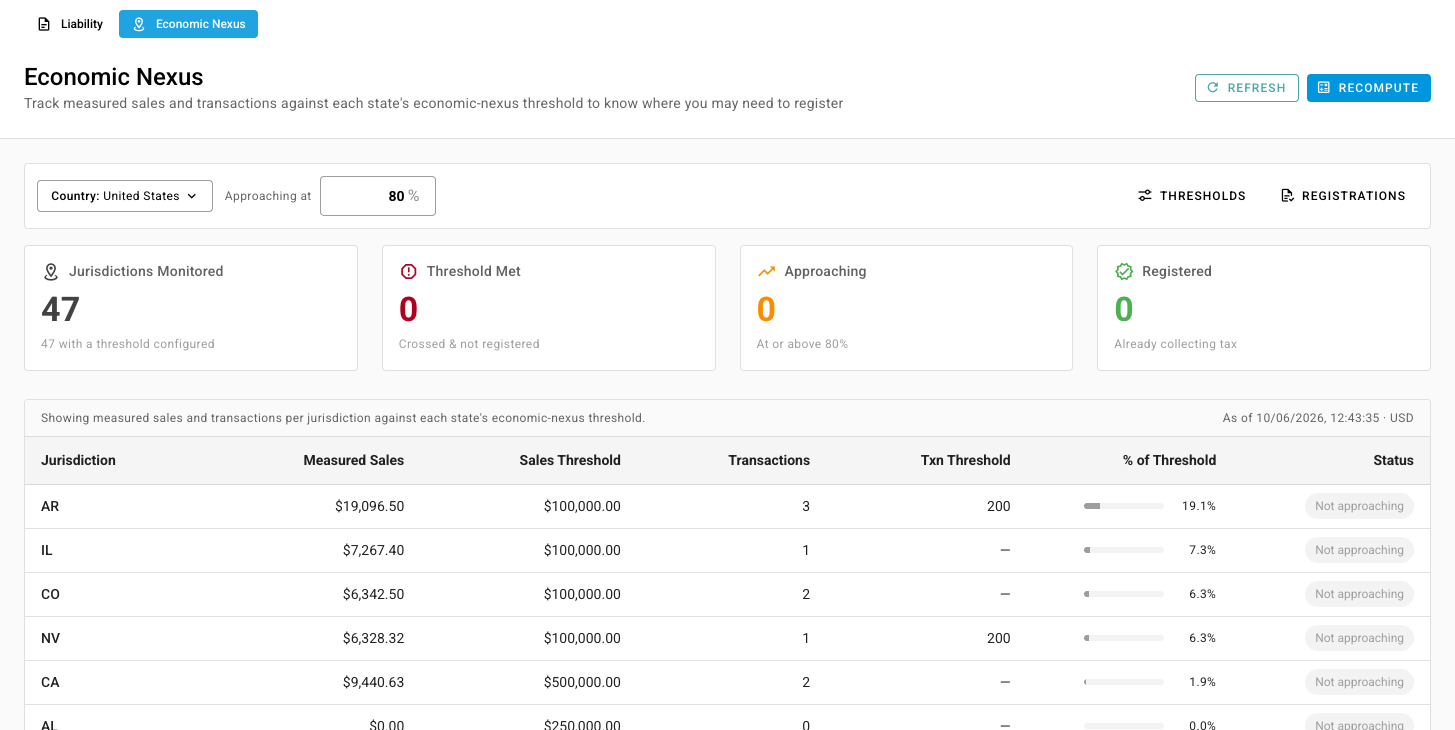Image resolution: width=1455 pixels, height=730 pixels.
Task: Click the Transactions column header
Action: (x=769, y=461)
